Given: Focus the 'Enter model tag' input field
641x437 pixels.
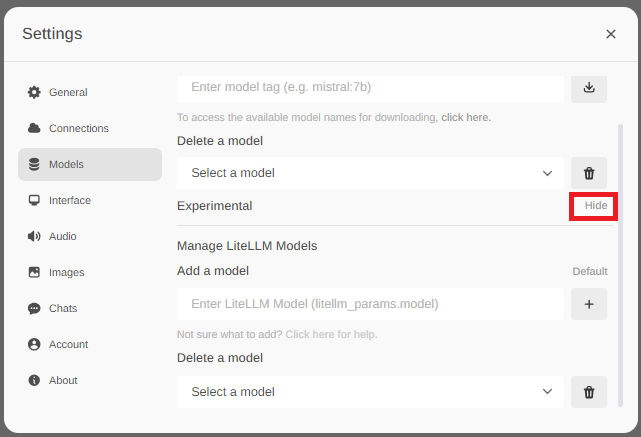Looking at the screenshot, I should click(370, 87).
